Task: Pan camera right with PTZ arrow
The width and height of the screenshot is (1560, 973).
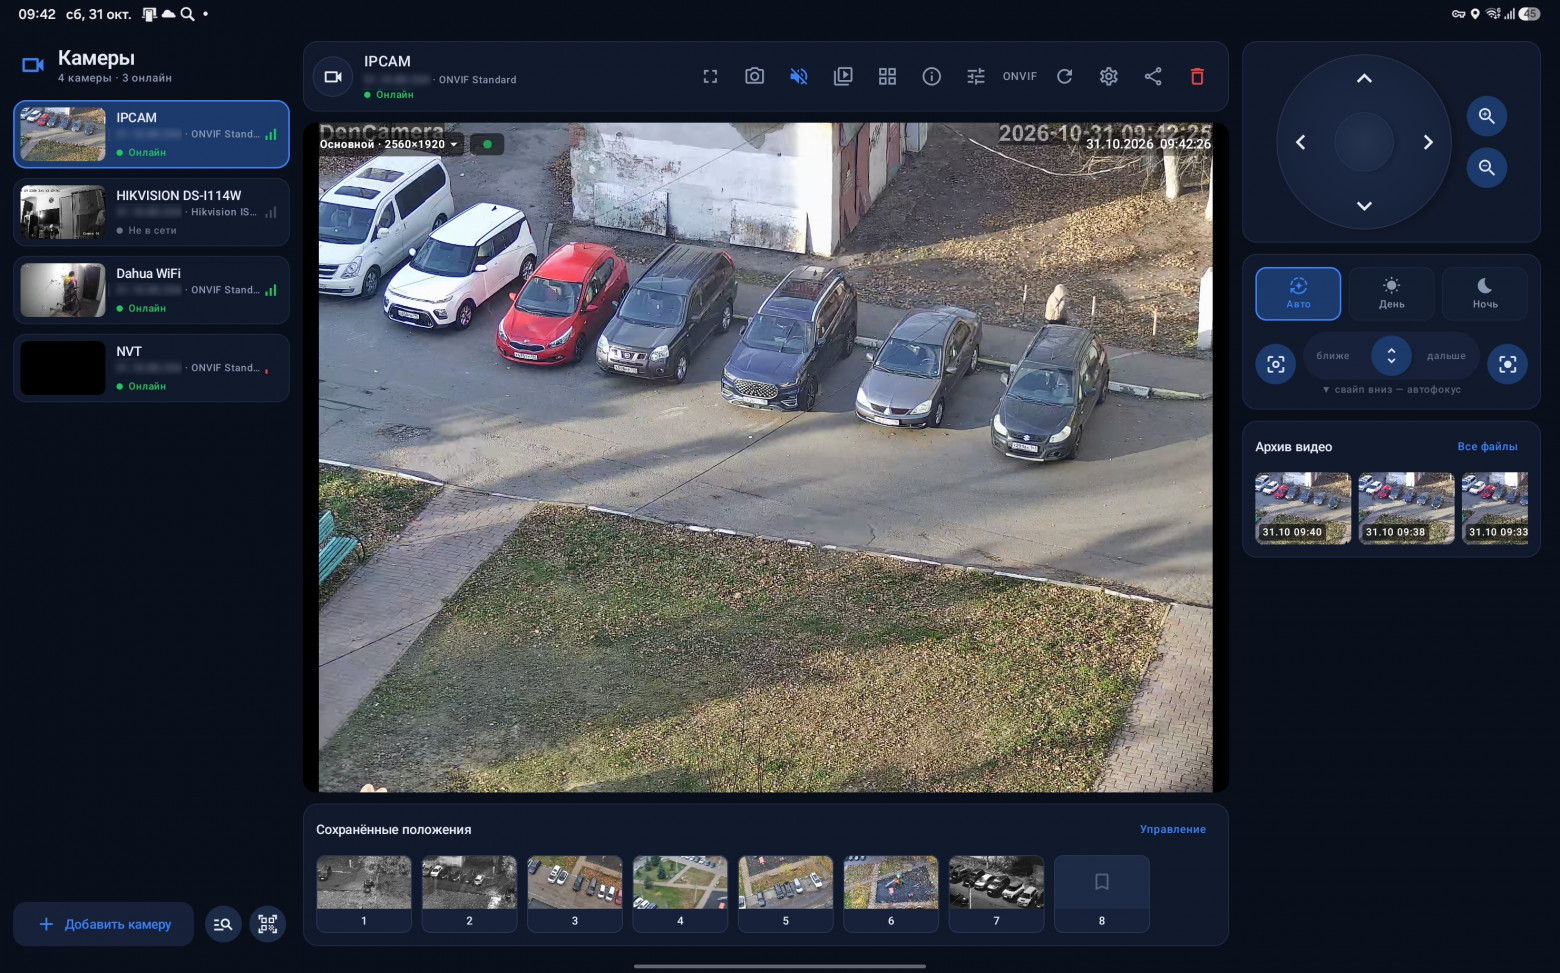Action: click(1428, 142)
